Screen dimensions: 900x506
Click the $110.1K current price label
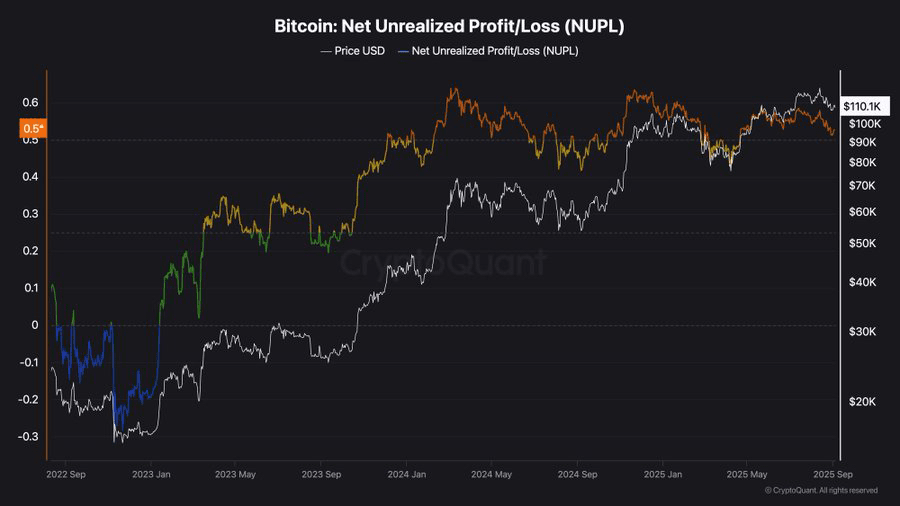pos(864,106)
